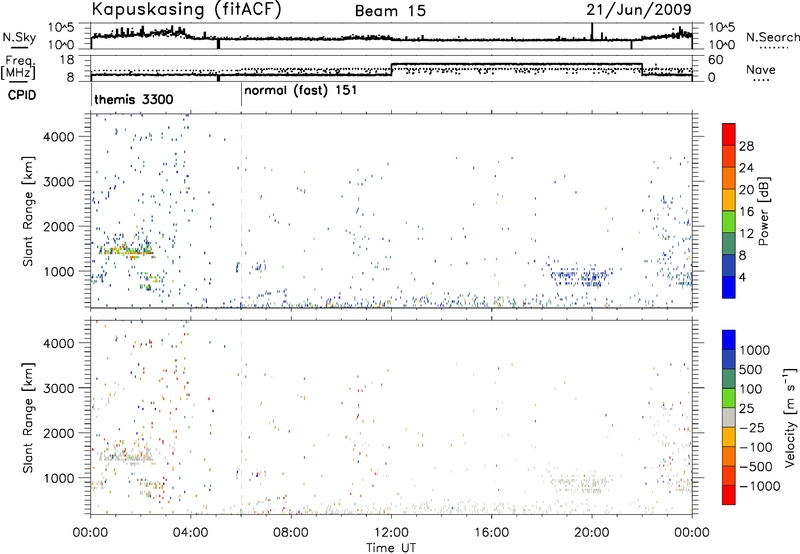This screenshot has width=800, height=554.
Task: Click the "20:00" time axis label
Action: click(x=592, y=533)
